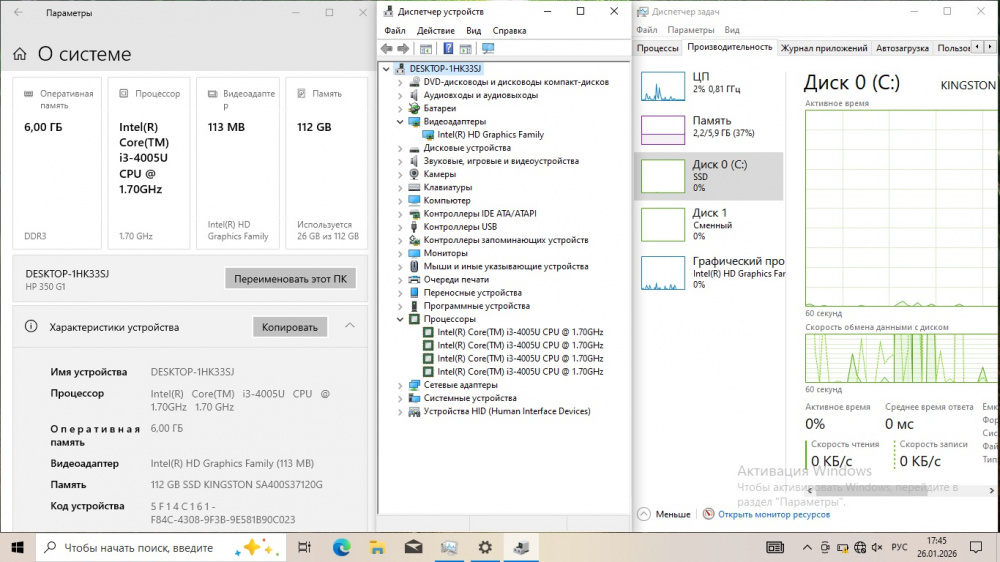The height and width of the screenshot is (562, 1000).
Task: Click the Settings gear icon in the taskbar
Action: point(485,547)
